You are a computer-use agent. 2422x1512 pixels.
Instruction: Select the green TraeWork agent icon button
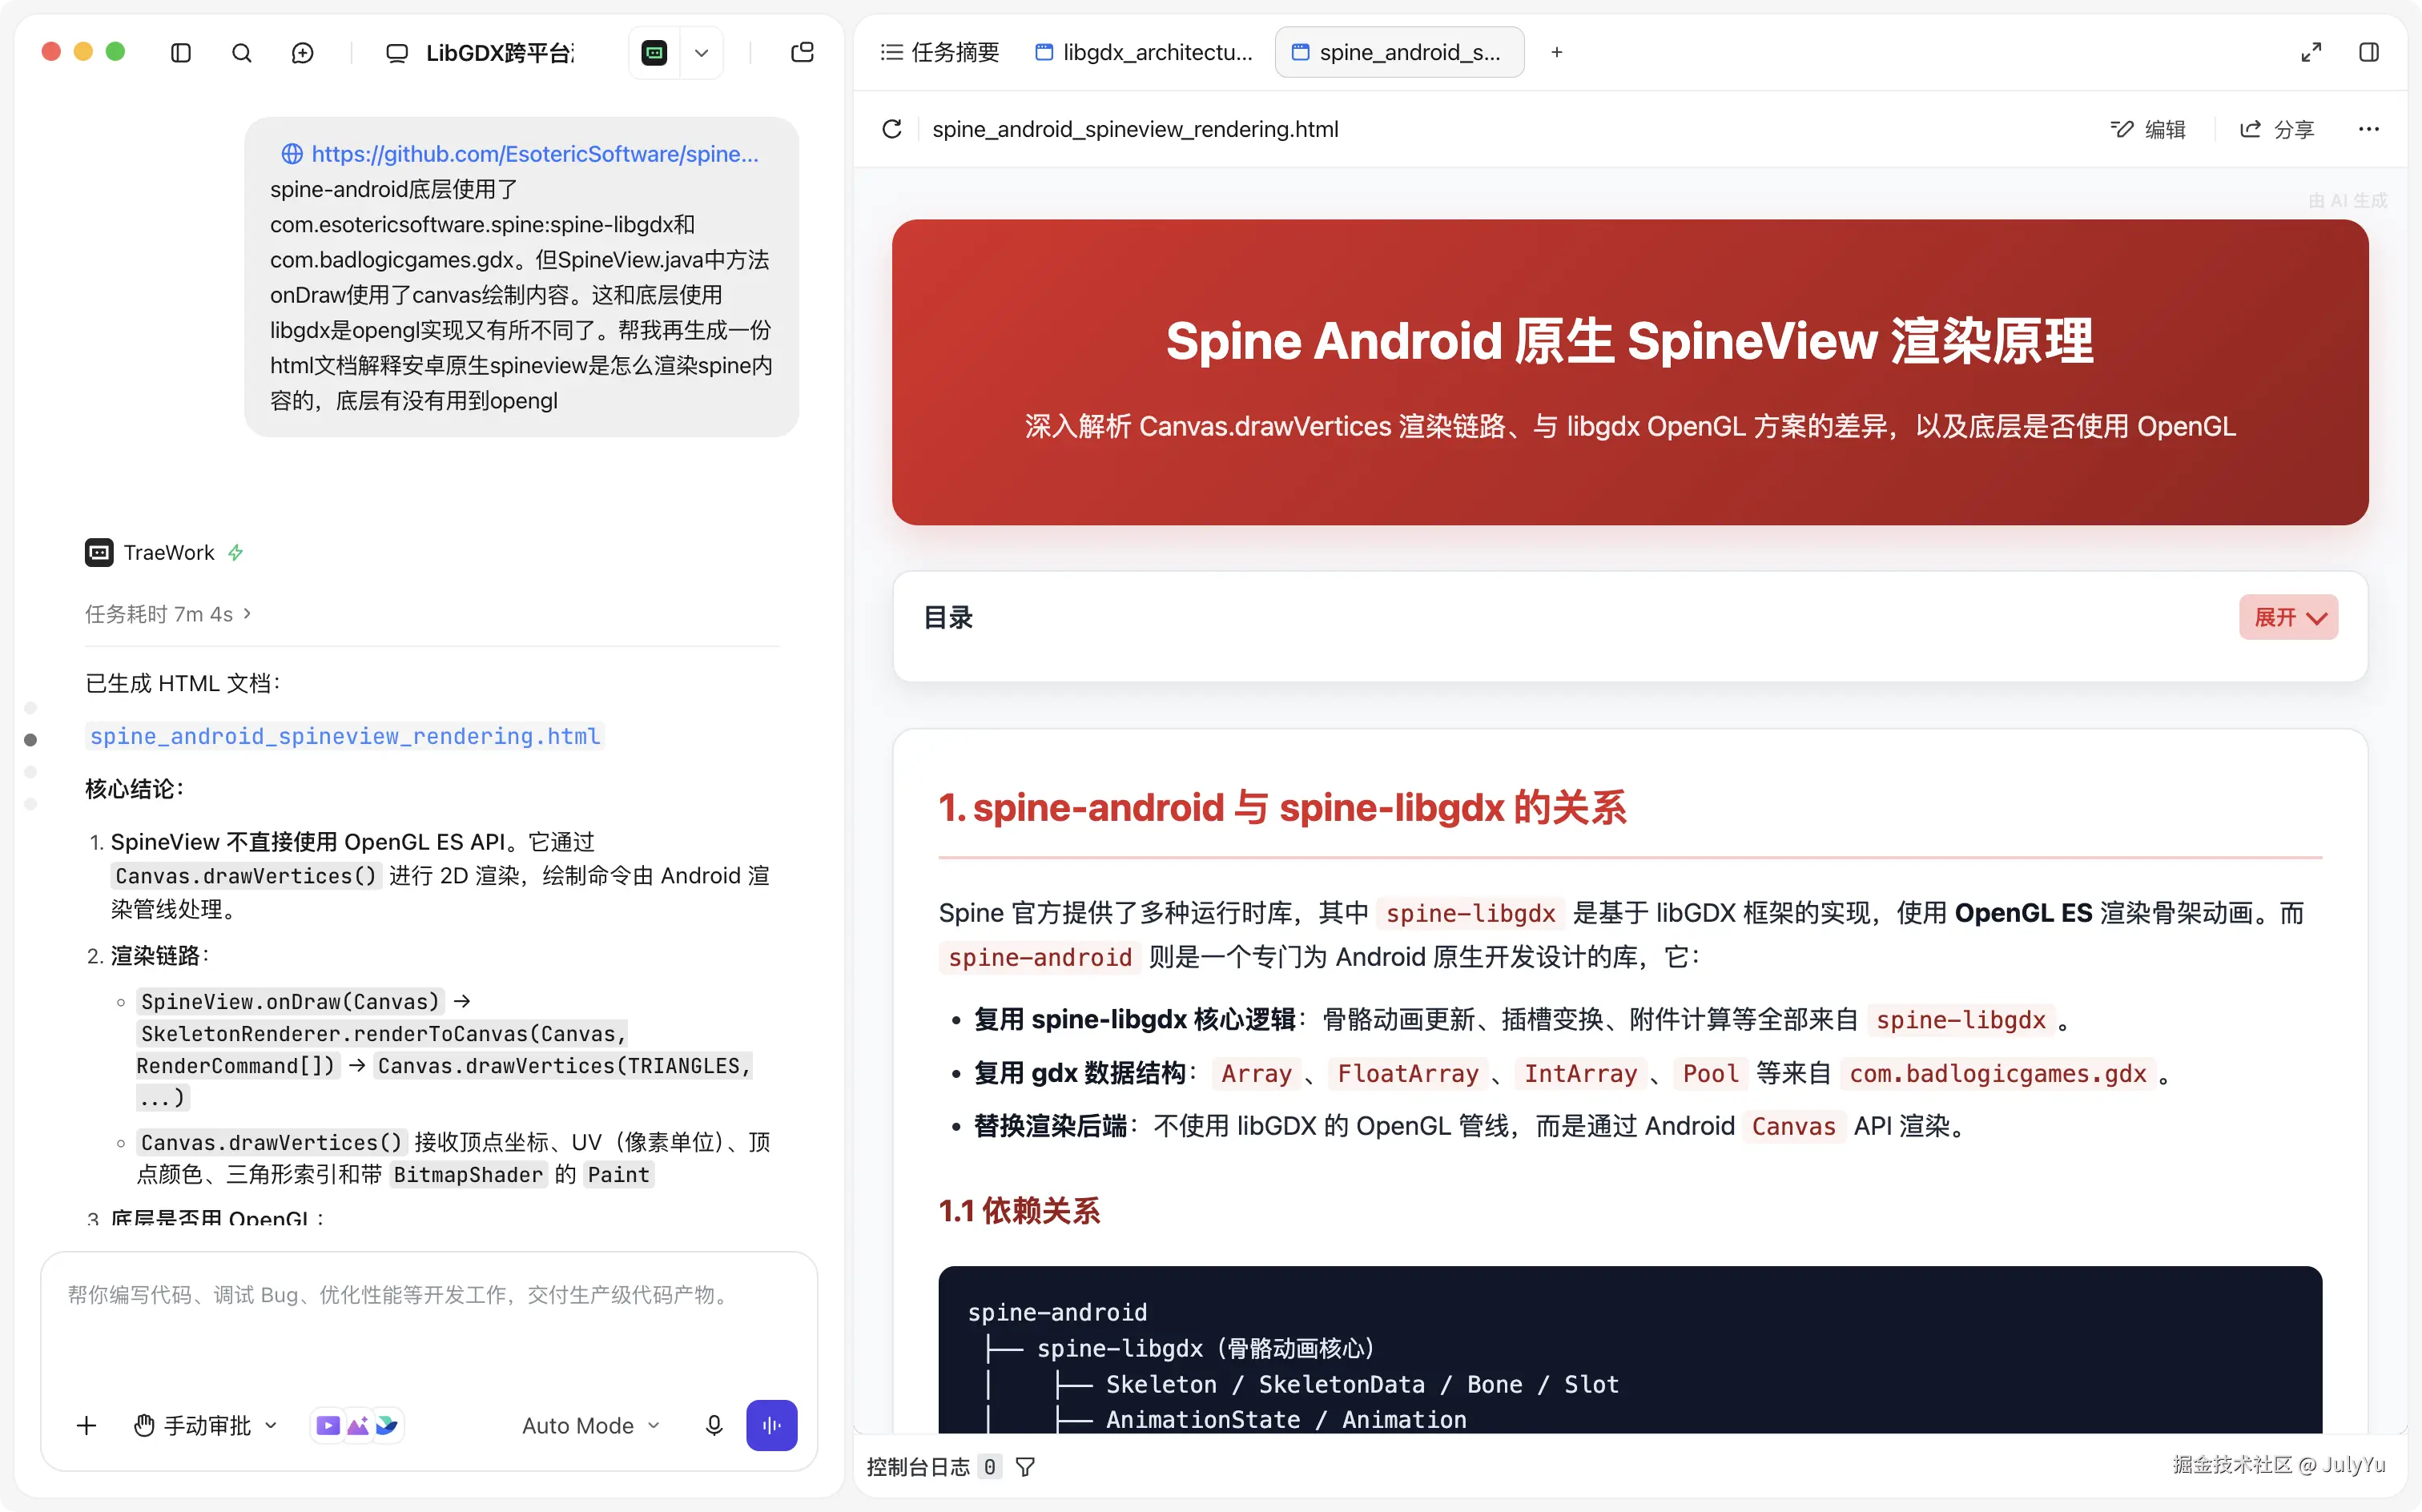pos(655,53)
